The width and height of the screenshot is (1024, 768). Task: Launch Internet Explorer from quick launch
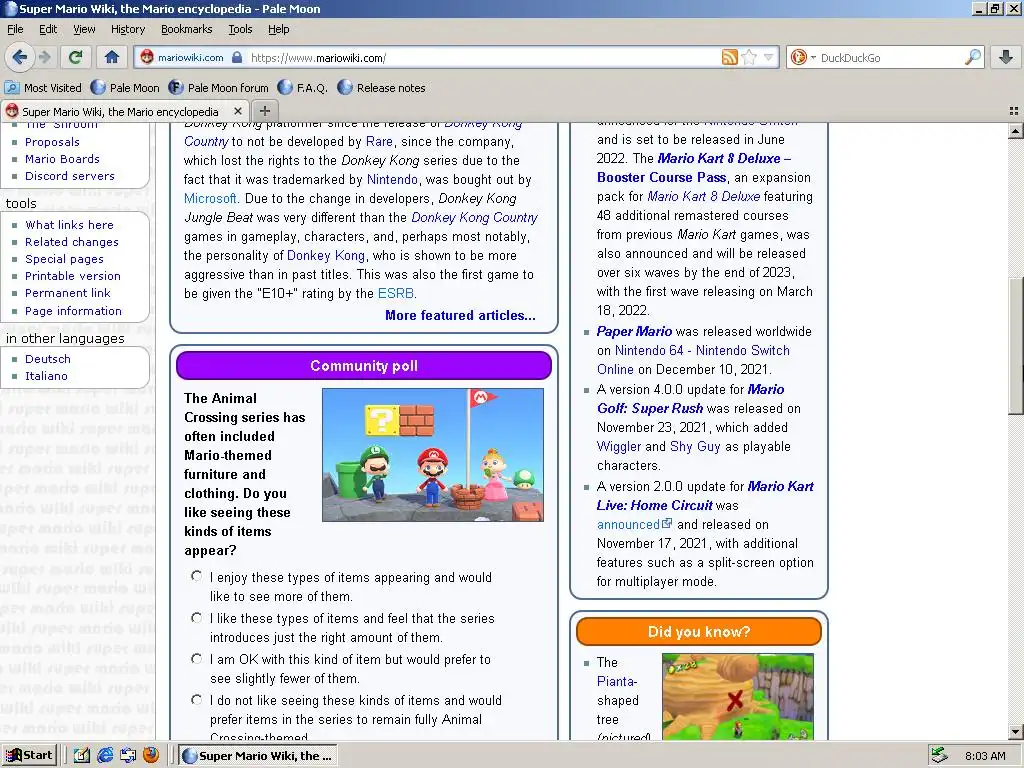coord(104,755)
